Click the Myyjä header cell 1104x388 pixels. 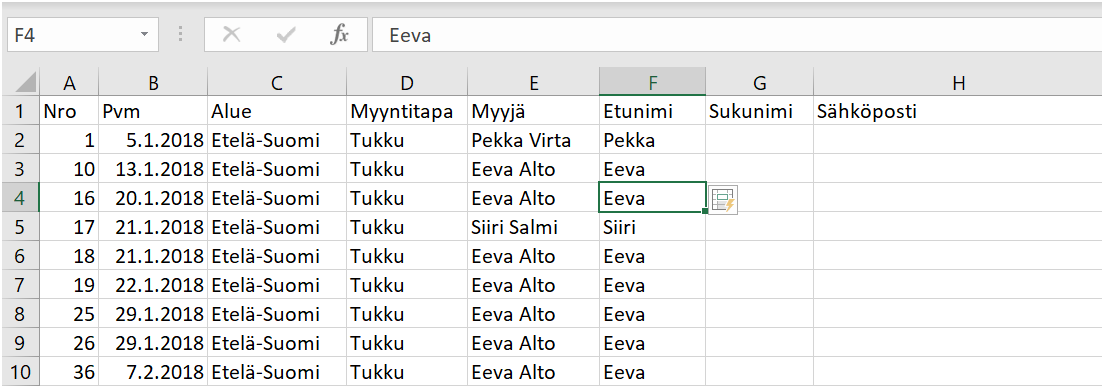pos(533,111)
